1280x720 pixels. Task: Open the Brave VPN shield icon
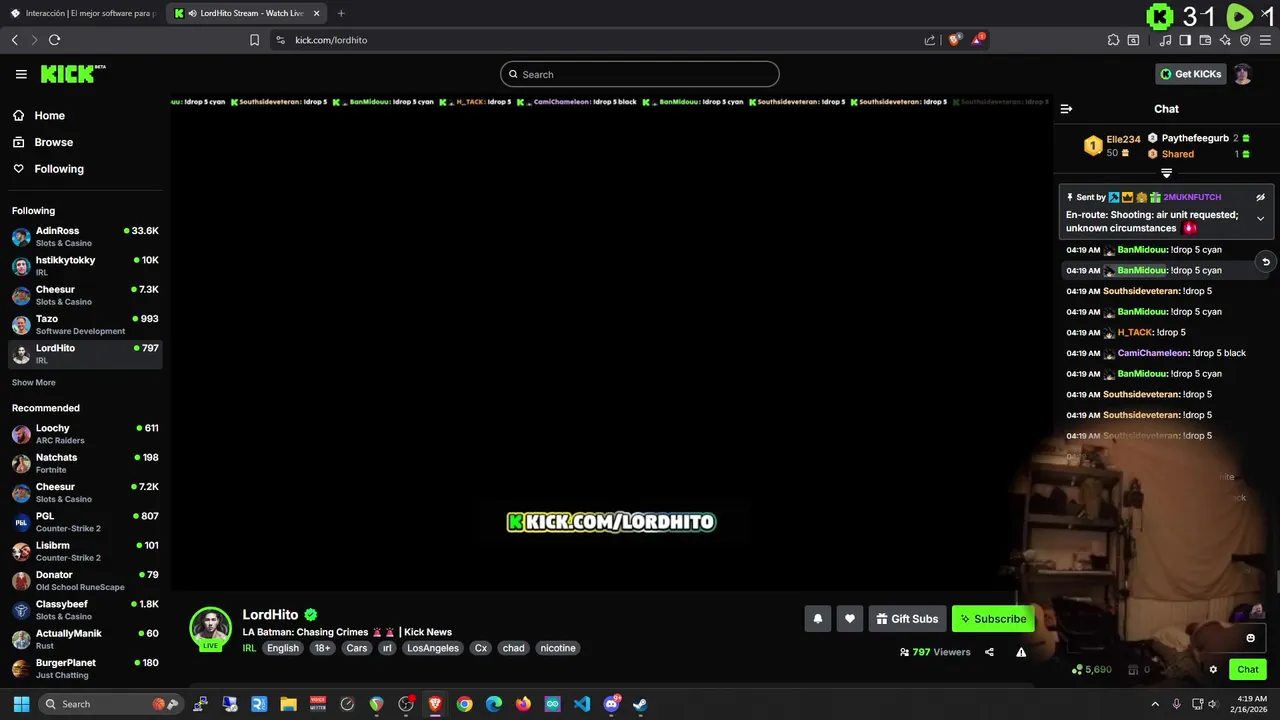1245,40
